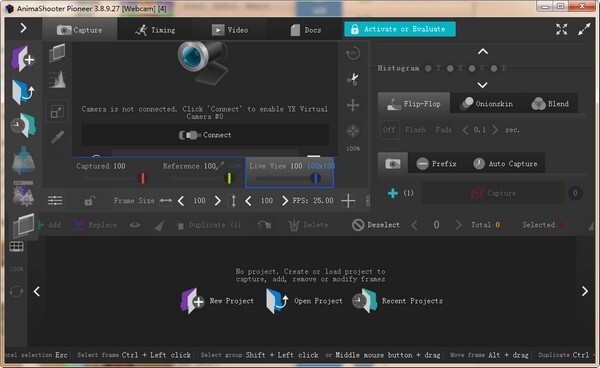Enable Flash mode in Flip-Flop
600x368 pixels.
pos(415,130)
